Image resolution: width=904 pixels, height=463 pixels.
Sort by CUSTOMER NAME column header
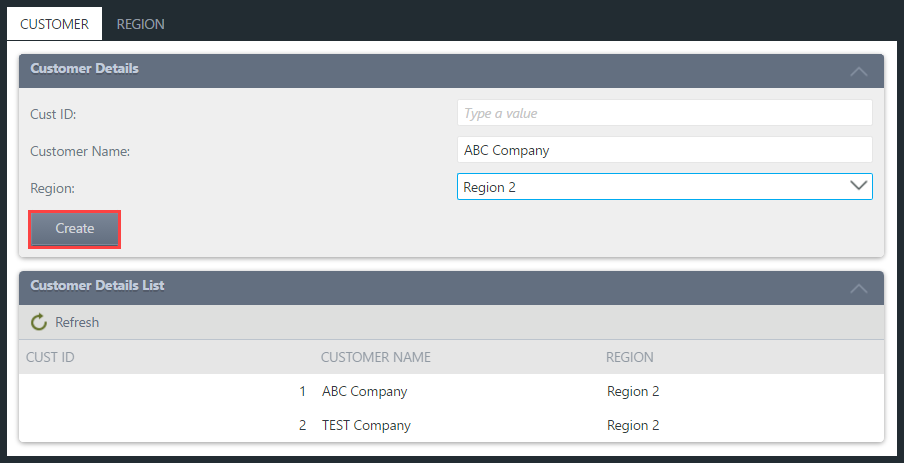tap(375, 357)
